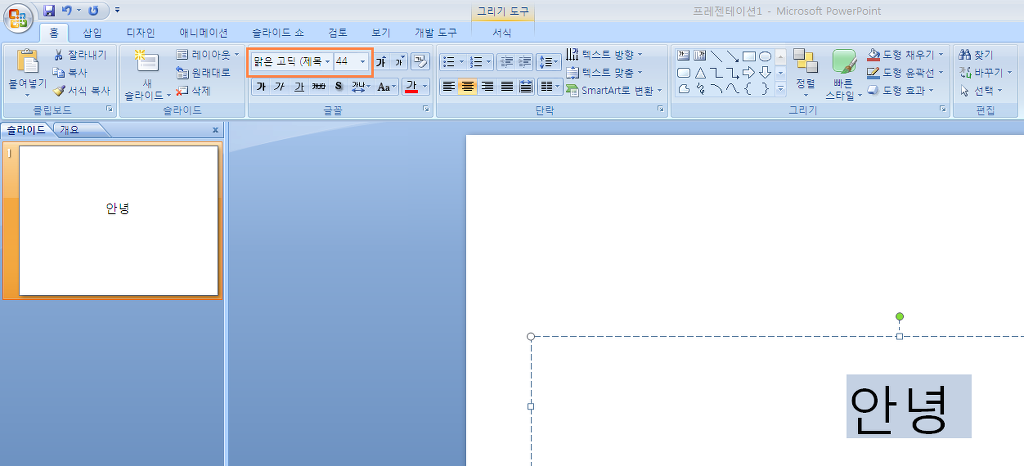Image resolution: width=1024 pixels, height=466 pixels.
Task: Click the Delete slide (삭제) button
Action: [193, 90]
